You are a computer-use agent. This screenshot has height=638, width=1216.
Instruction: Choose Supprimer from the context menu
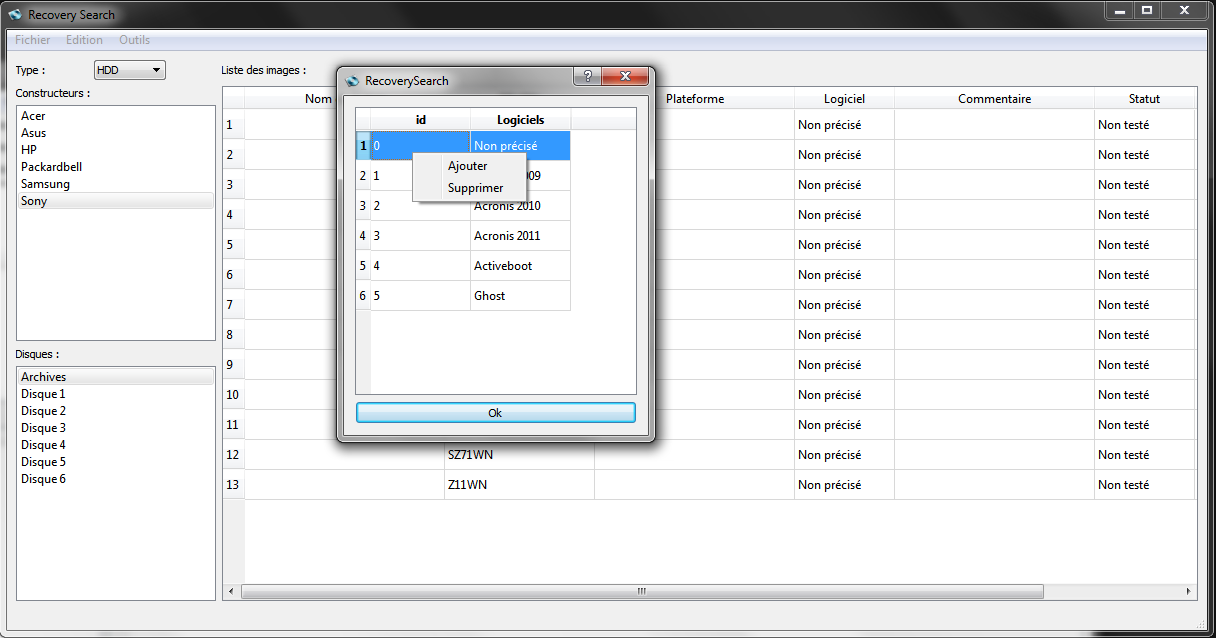[x=475, y=188]
